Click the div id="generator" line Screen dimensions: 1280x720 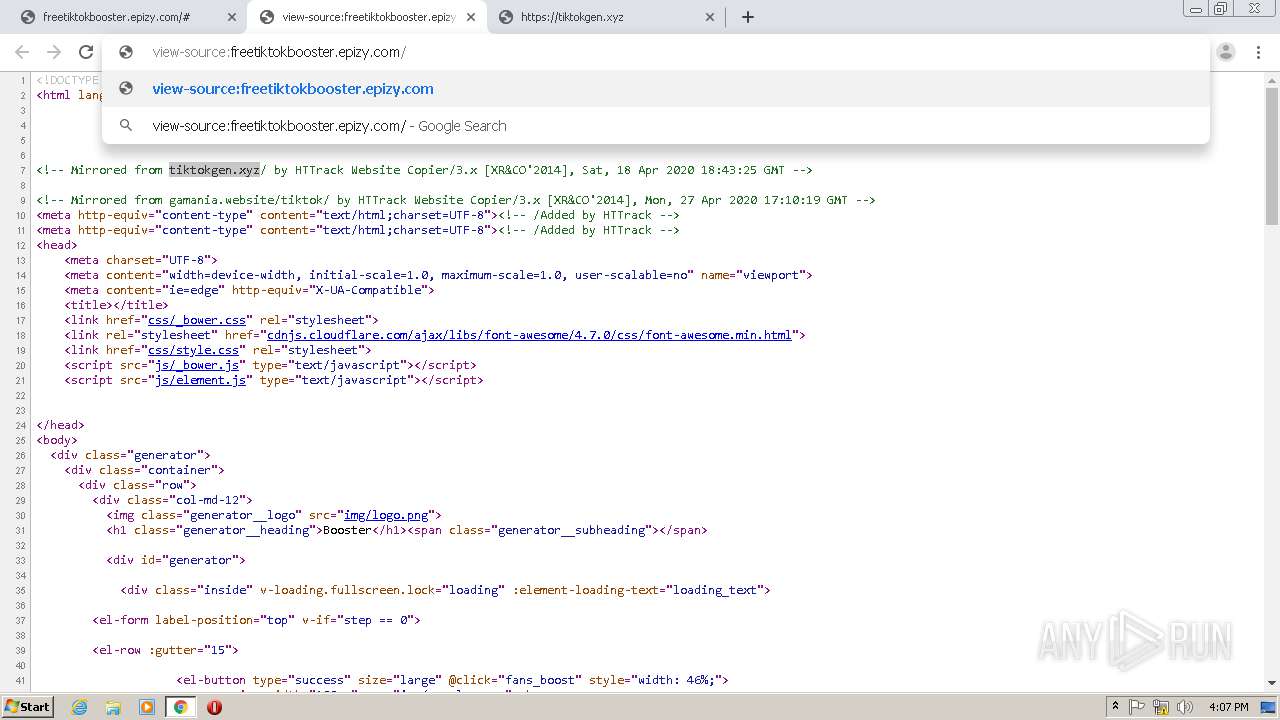(x=176, y=560)
